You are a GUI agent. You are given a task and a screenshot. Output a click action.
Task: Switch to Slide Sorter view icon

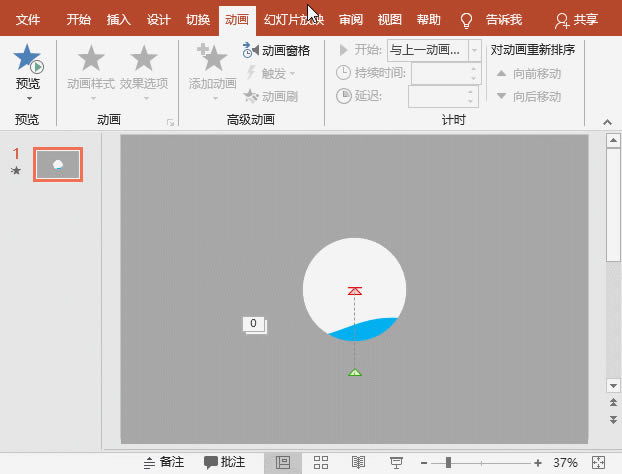point(321,462)
